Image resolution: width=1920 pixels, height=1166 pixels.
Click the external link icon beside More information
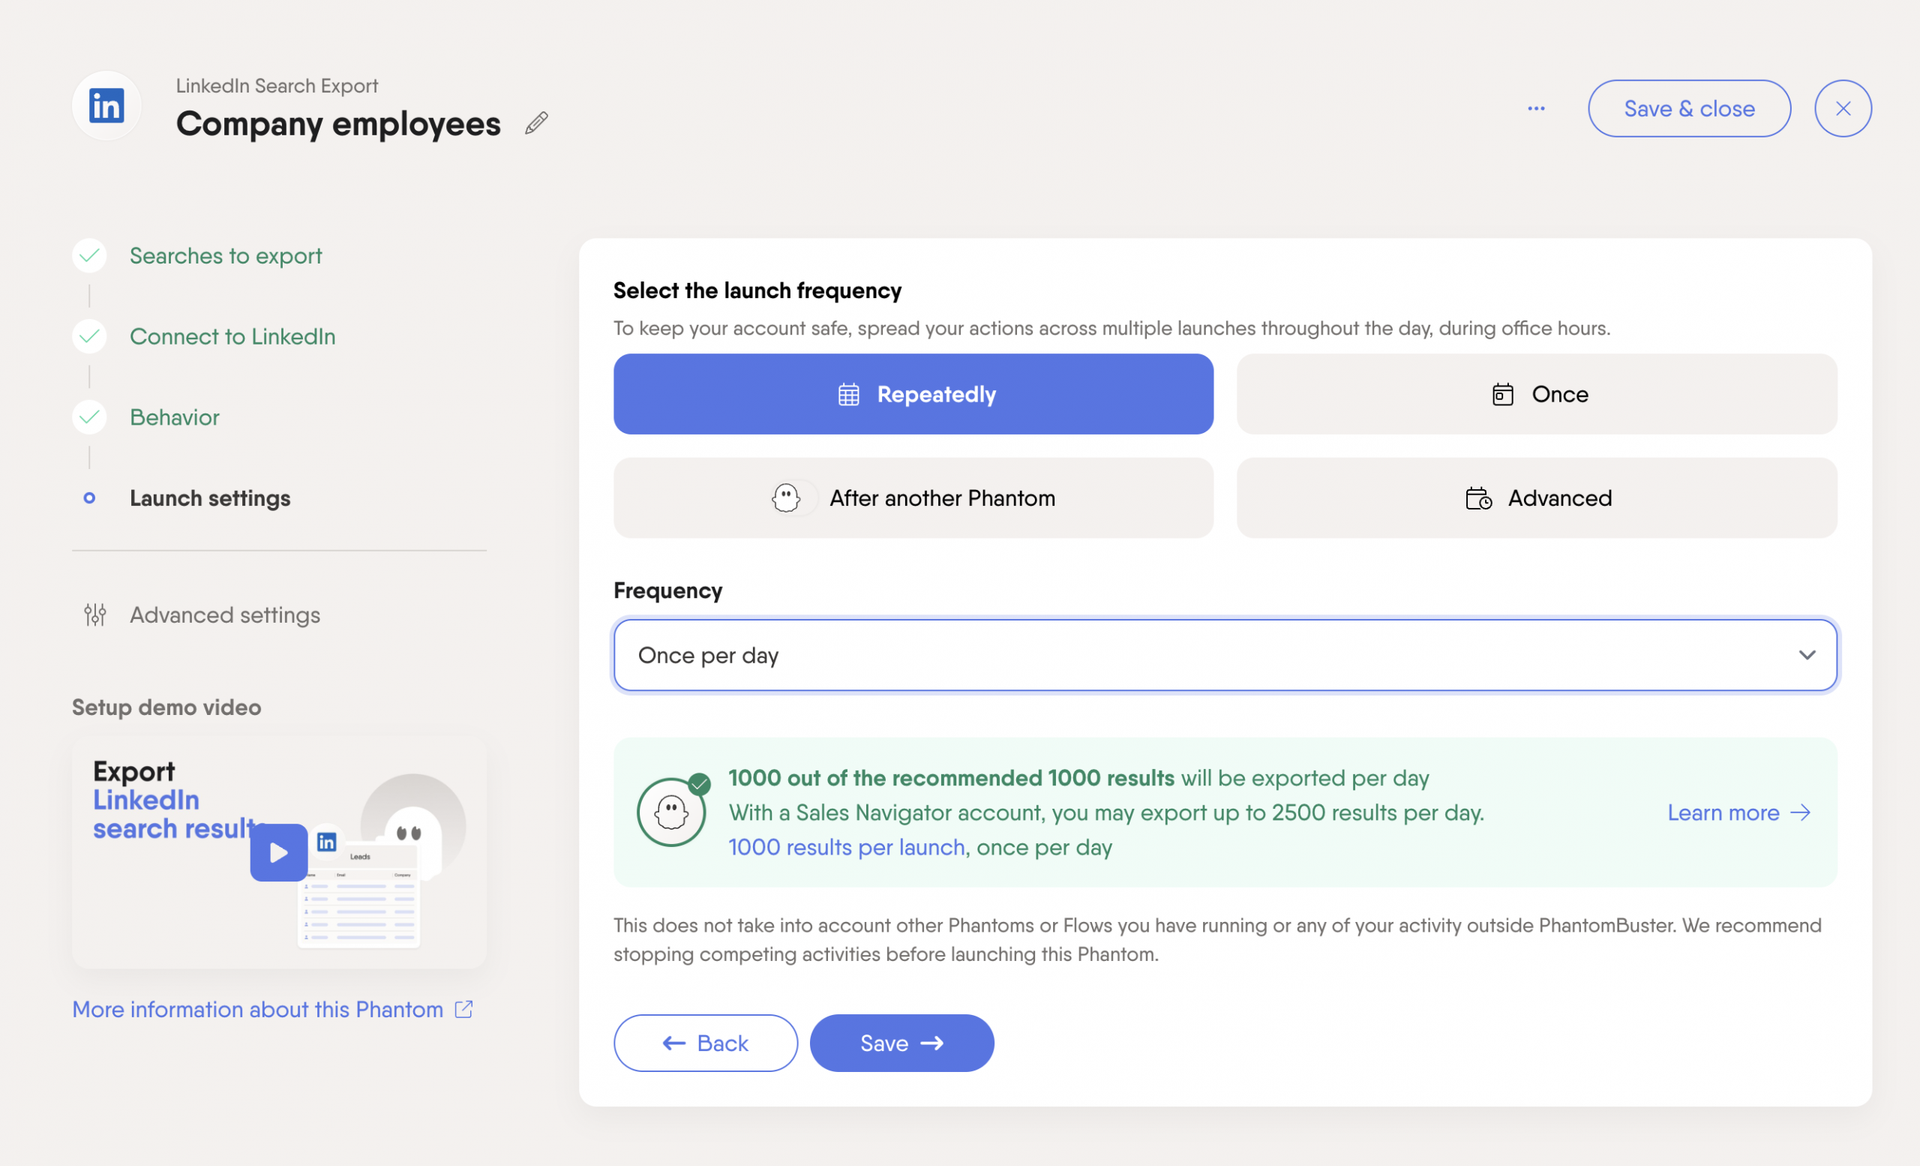point(464,1009)
